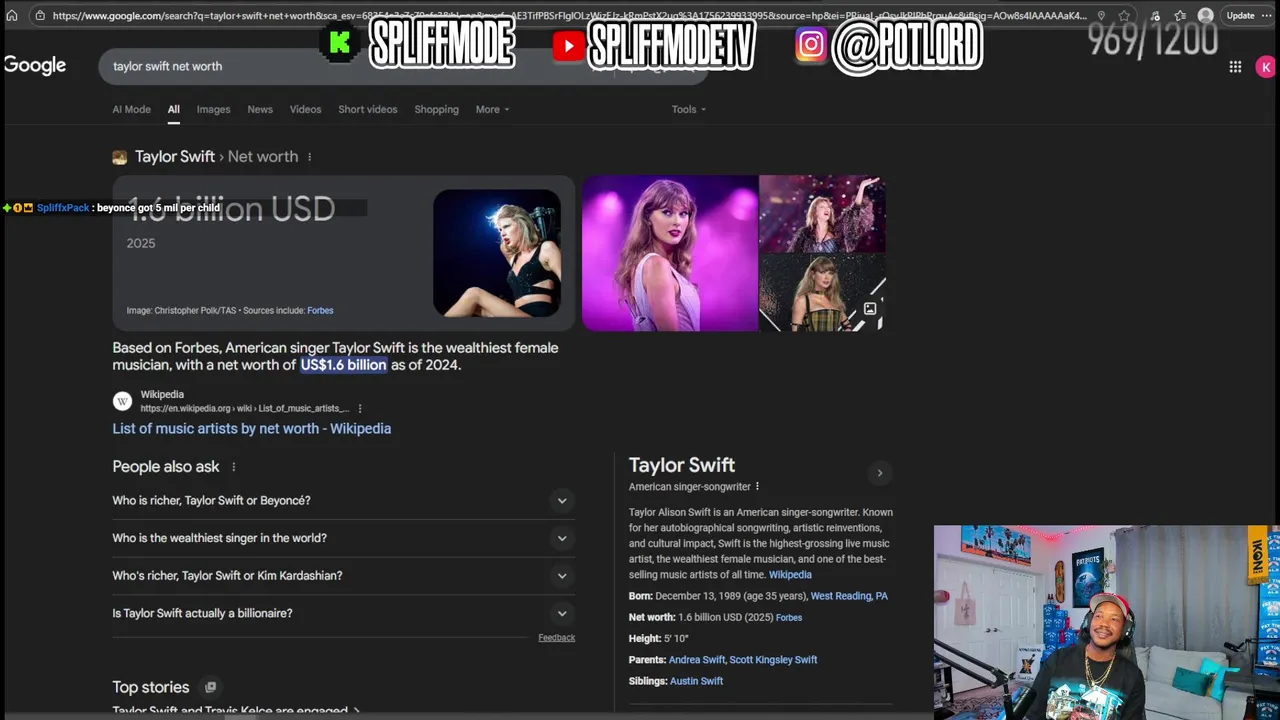Image resolution: width=1280 pixels, height=720 pixels.
Task: Click the Feedback link
Action: [x=556, y=638]
